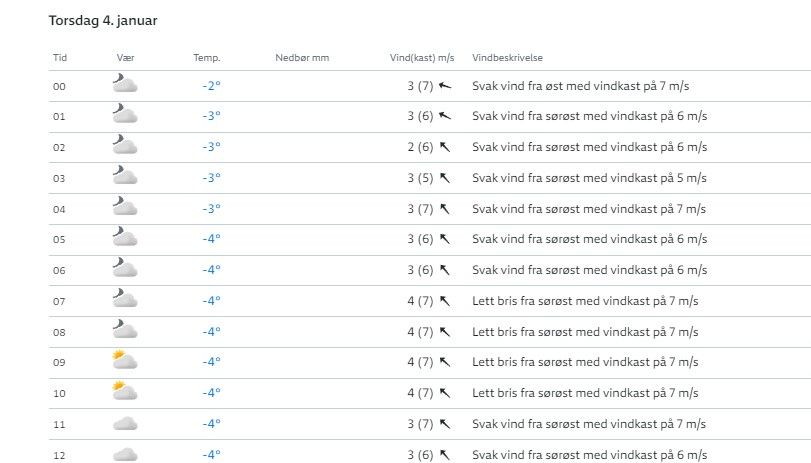Click the wind arrow in the 03 row
Viewport: 811px width, 463px height.
pos(445,178)
